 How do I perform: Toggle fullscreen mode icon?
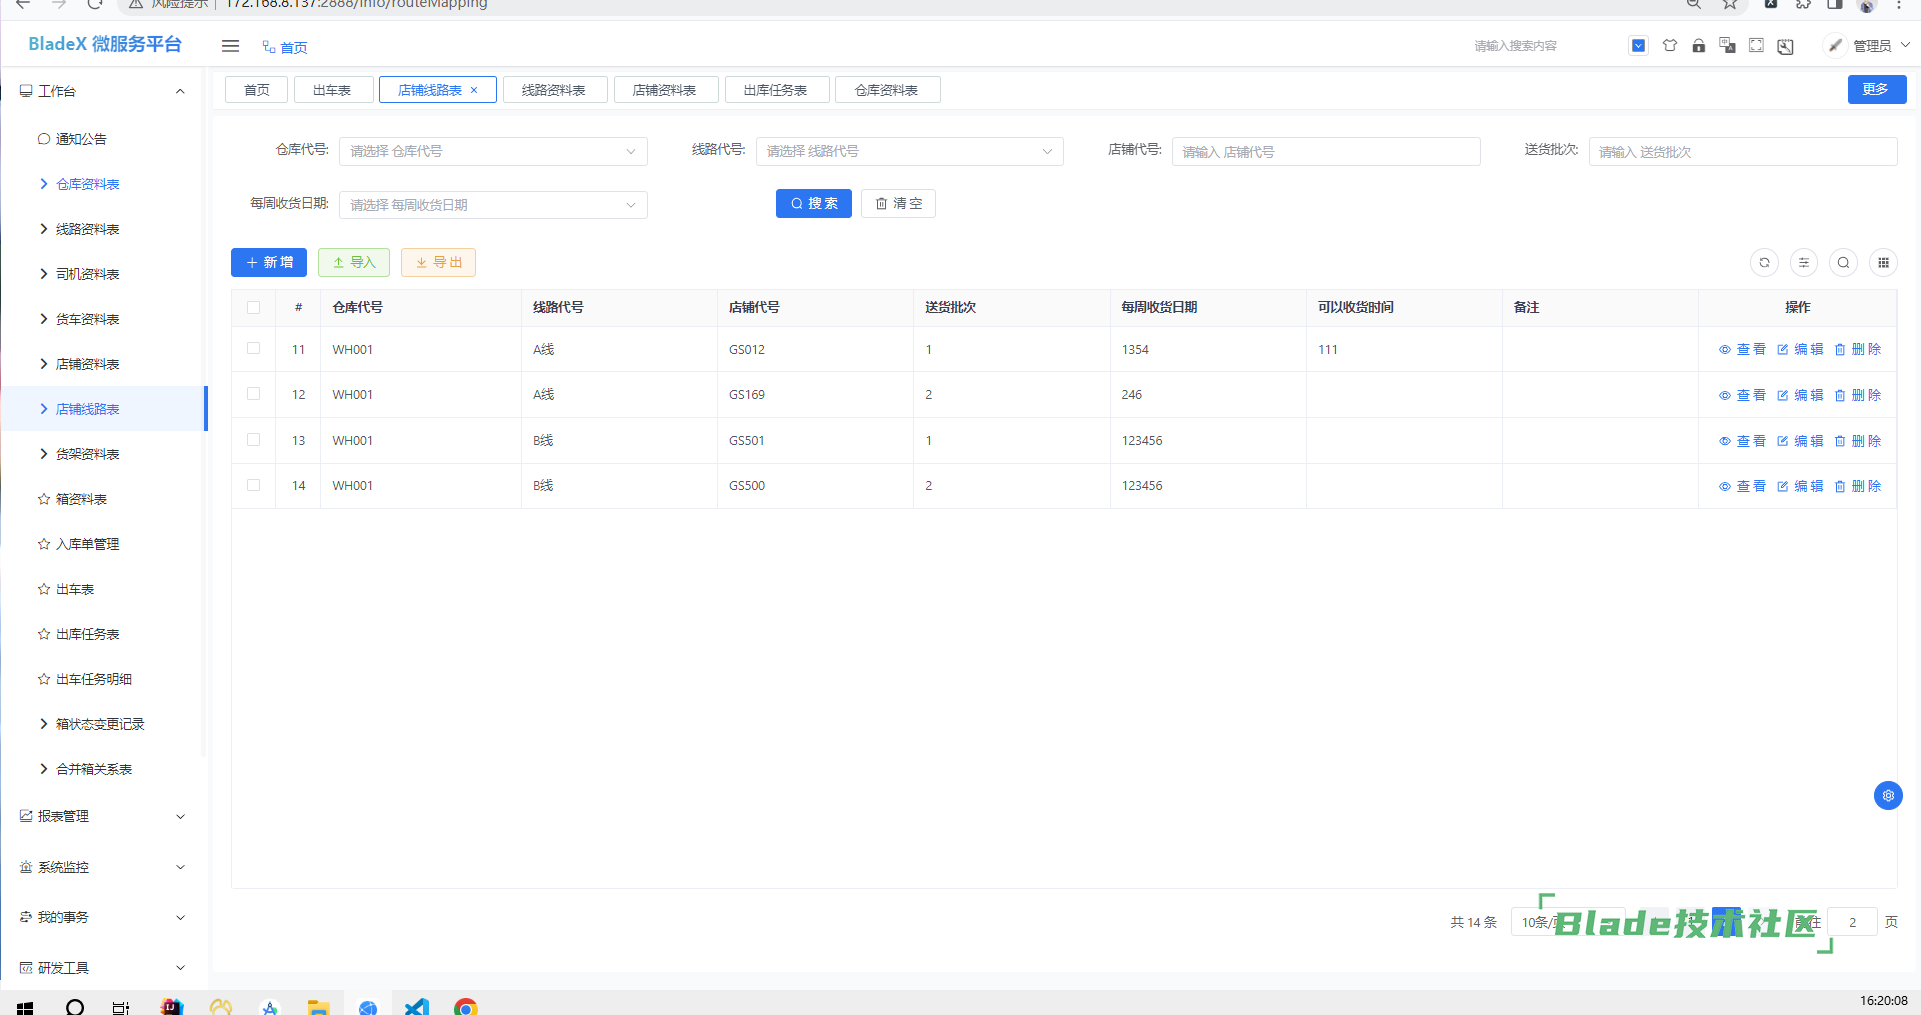point(1756,46)
